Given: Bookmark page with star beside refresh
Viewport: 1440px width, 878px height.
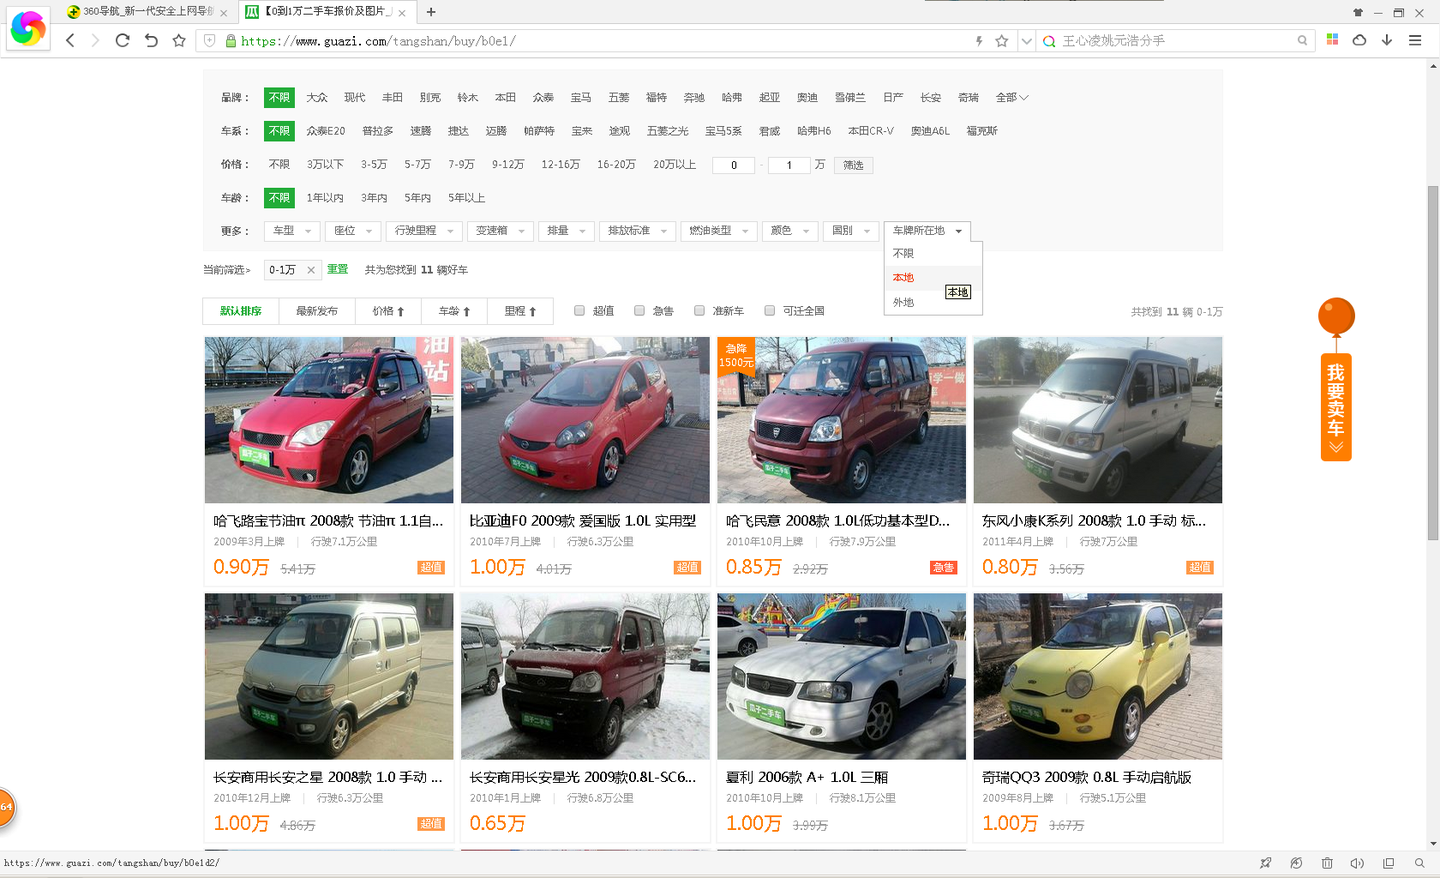Looking at the screenshot, I should click(179, 40).
